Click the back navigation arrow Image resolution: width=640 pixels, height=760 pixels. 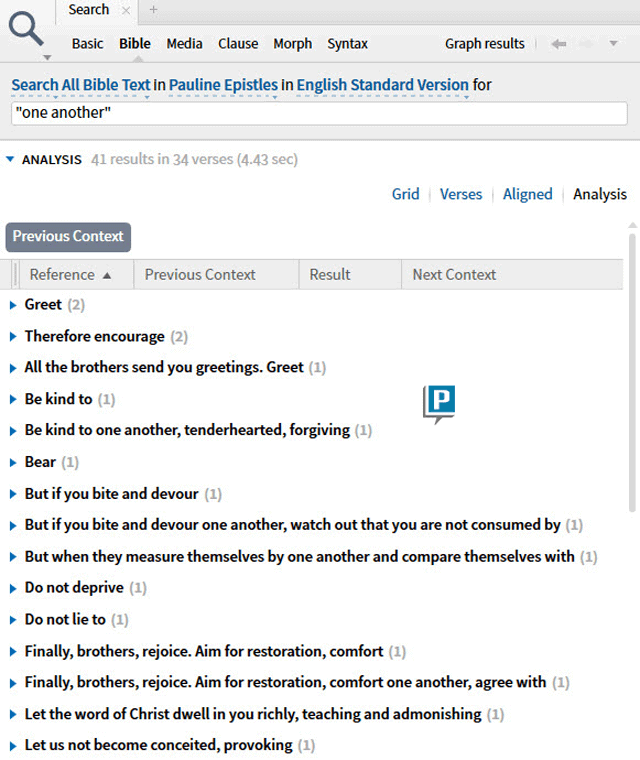pyautogui.click(x=559, y=44)
